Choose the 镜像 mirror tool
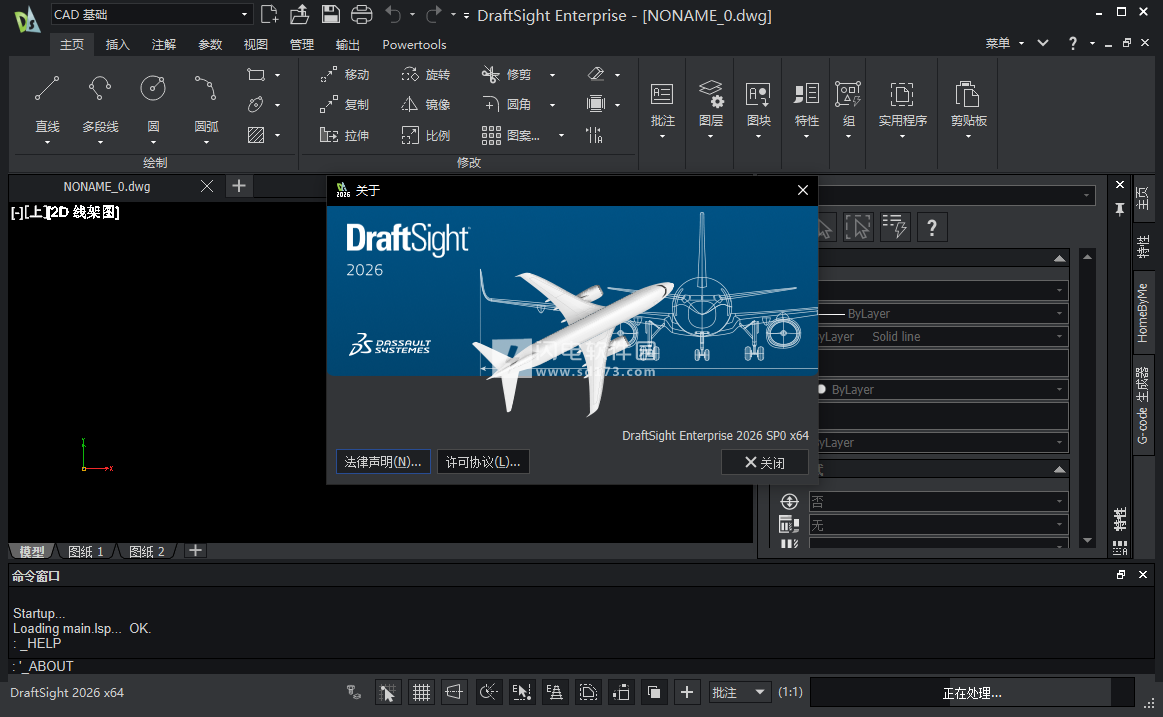Image resolution: width=1163 pixels, height=717 pixels. click(x=425, y=105)
